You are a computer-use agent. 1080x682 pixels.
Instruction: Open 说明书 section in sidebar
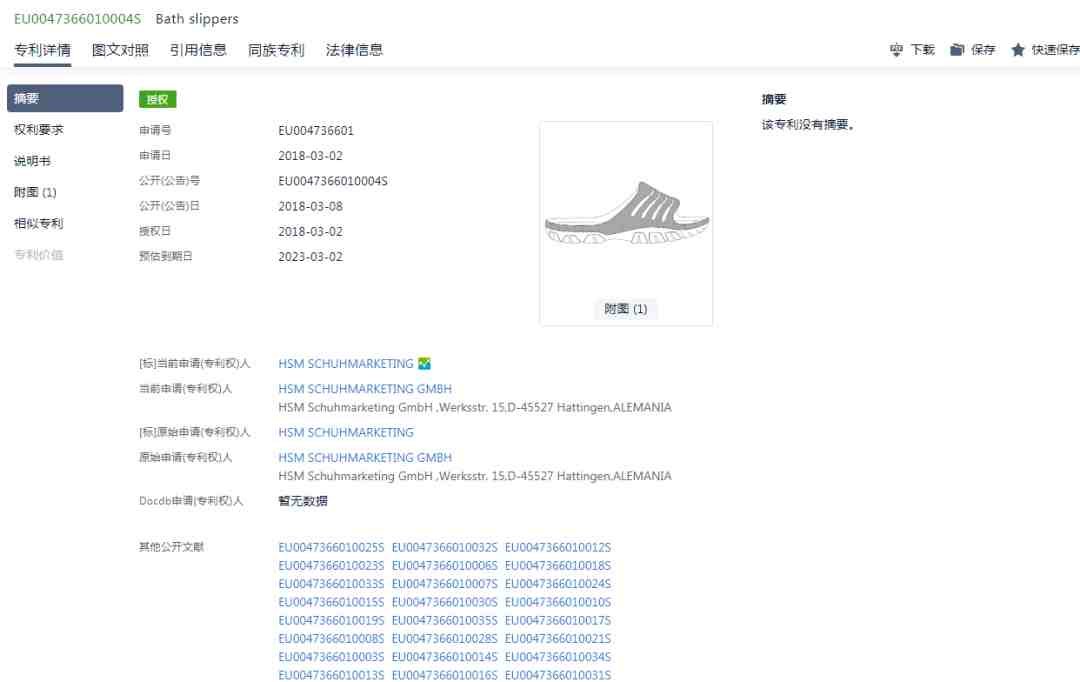32,161
